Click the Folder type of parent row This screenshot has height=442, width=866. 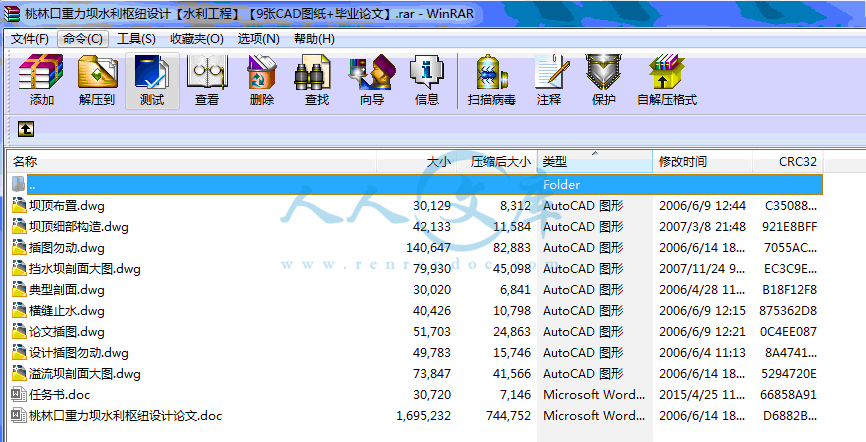[x=562, y=185]
